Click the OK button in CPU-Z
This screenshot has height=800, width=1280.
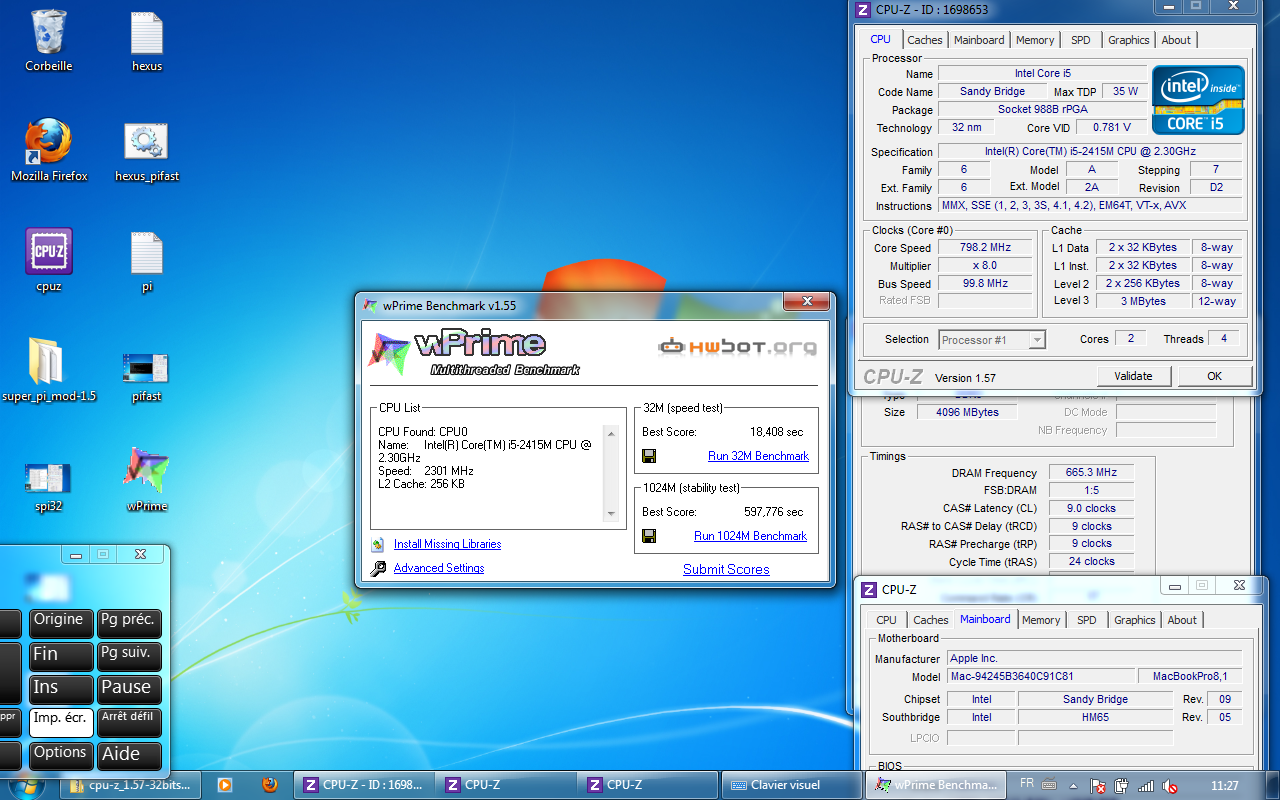coord(1214,376)
